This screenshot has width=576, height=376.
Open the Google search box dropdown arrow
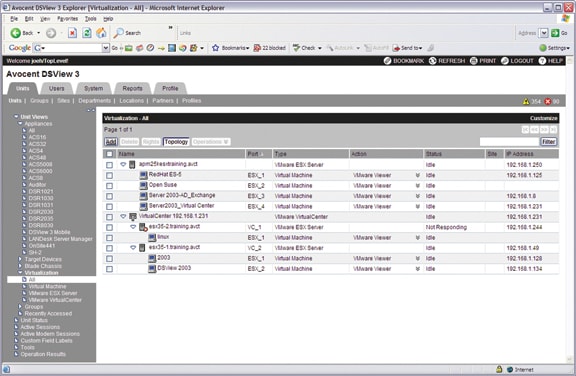(105, 48)
